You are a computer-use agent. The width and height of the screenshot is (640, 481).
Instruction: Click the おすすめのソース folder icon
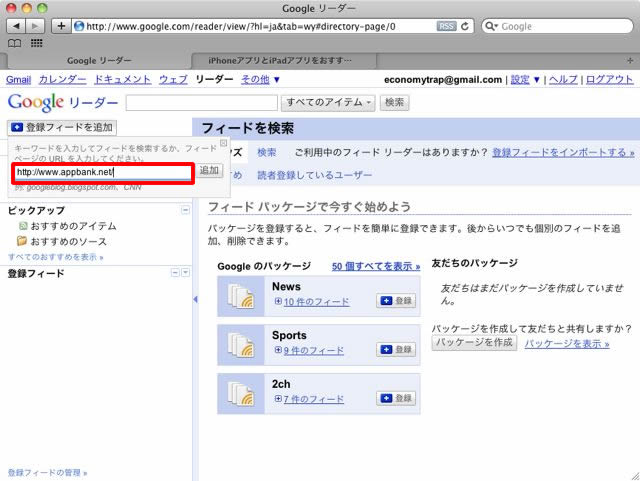click(x=22, y=241)
